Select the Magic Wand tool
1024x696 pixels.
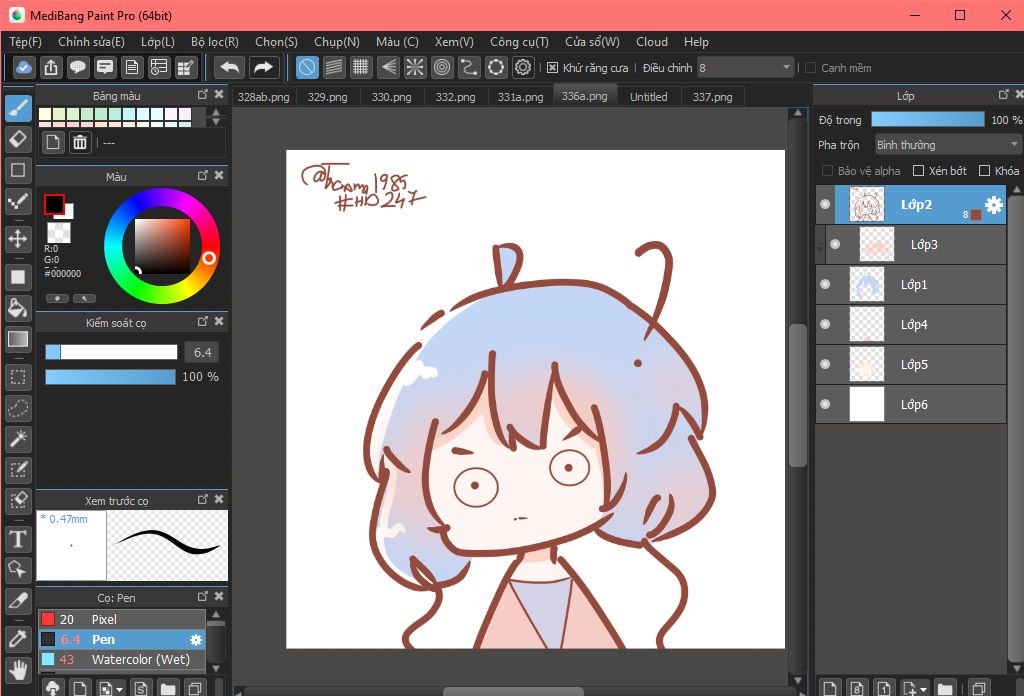coord(18,439)
